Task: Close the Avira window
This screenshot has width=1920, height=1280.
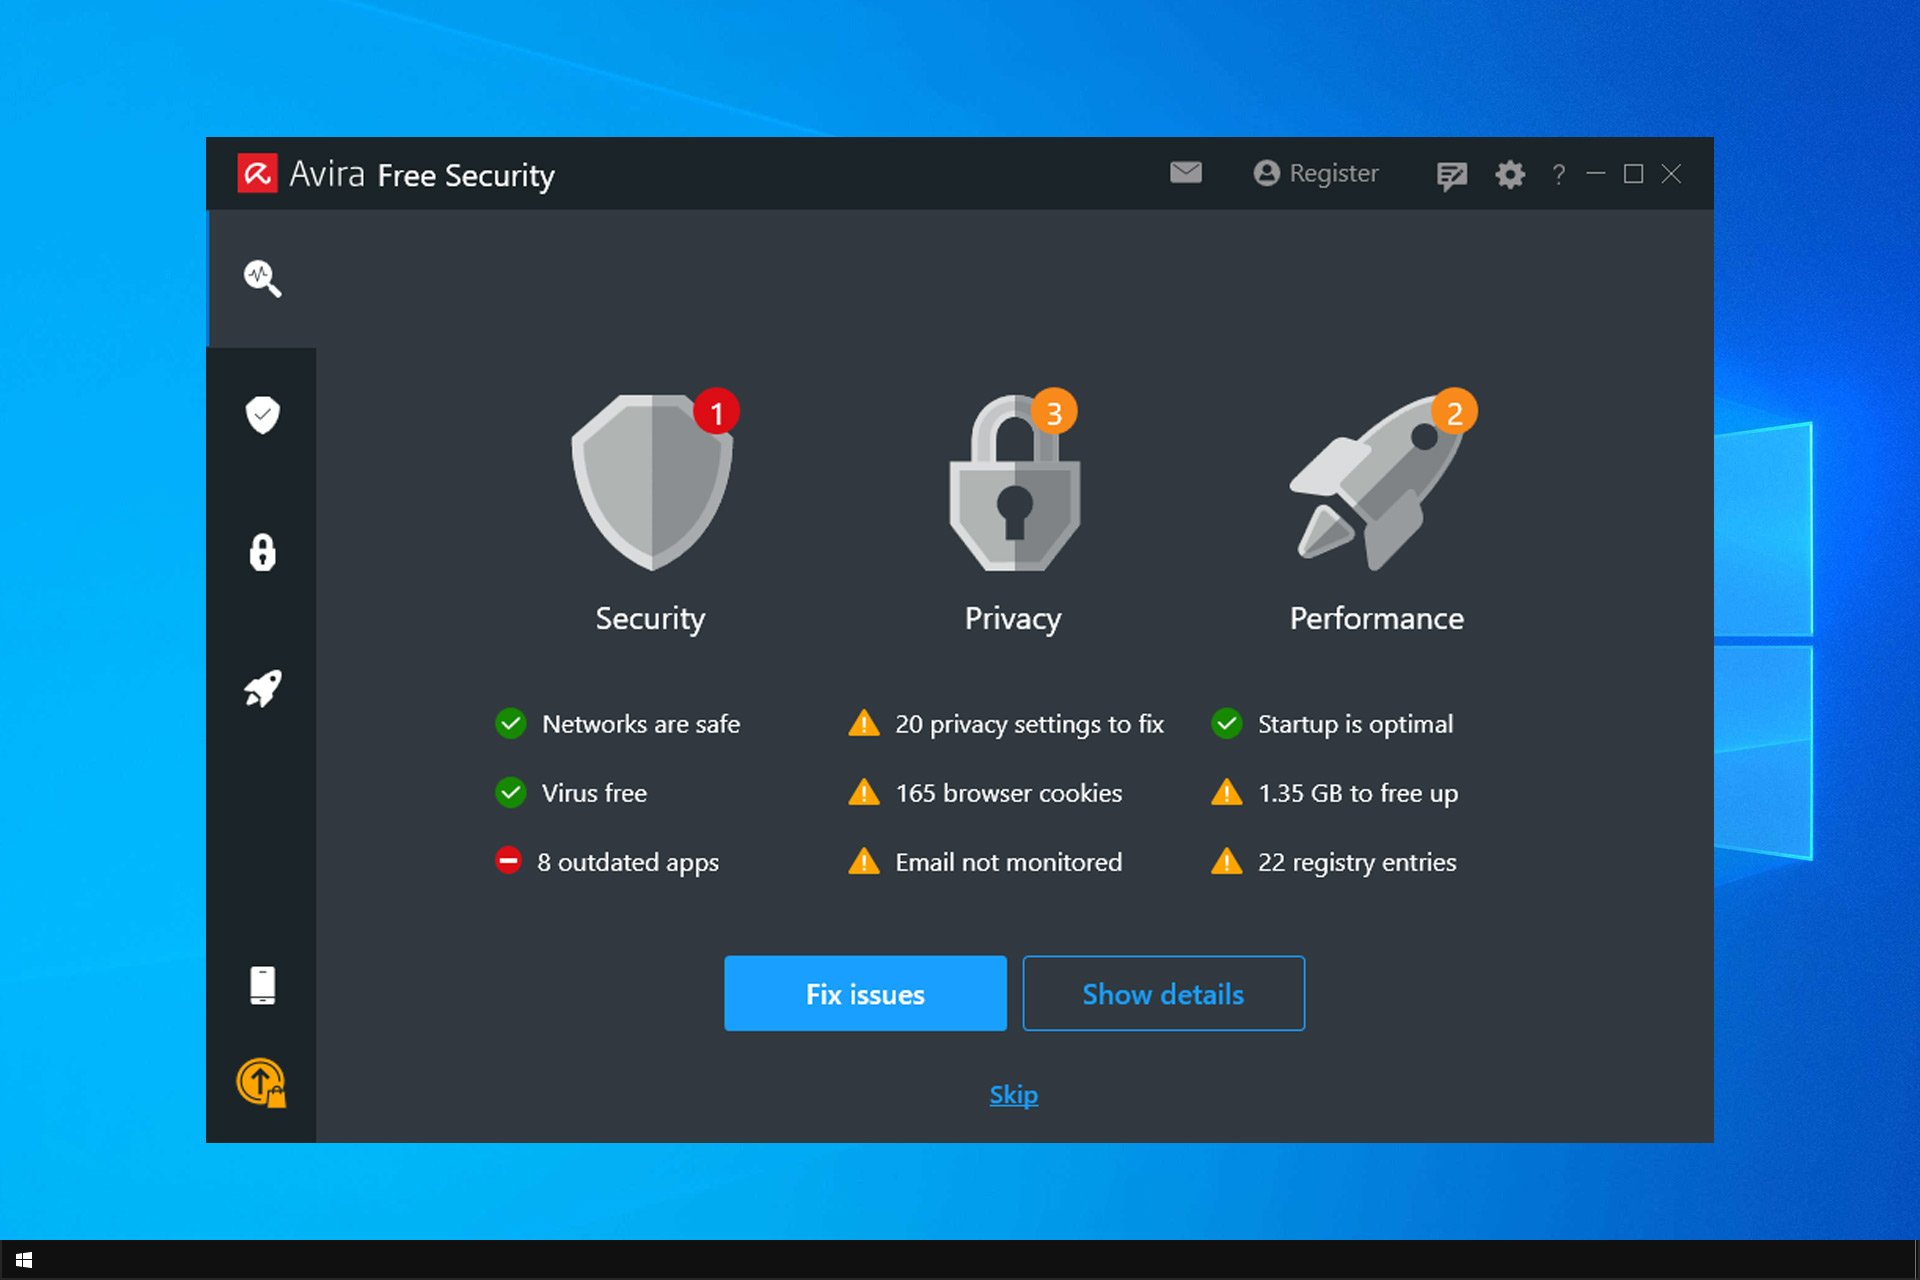Action: 1671,174
